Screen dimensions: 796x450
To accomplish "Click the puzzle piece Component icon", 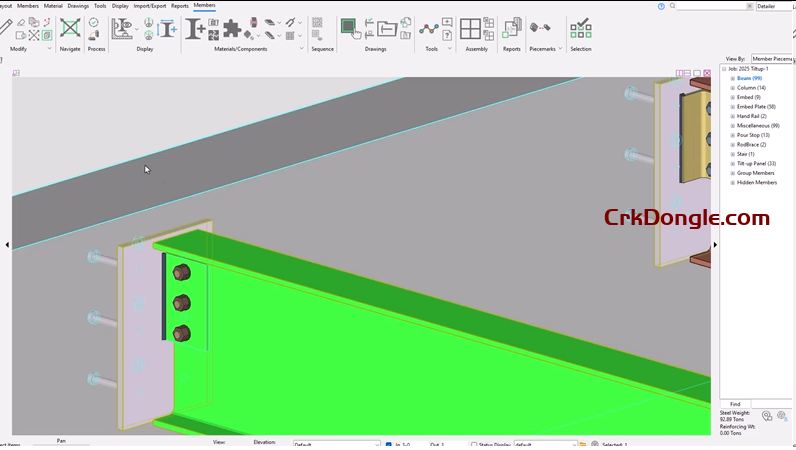I will (231, 28).
